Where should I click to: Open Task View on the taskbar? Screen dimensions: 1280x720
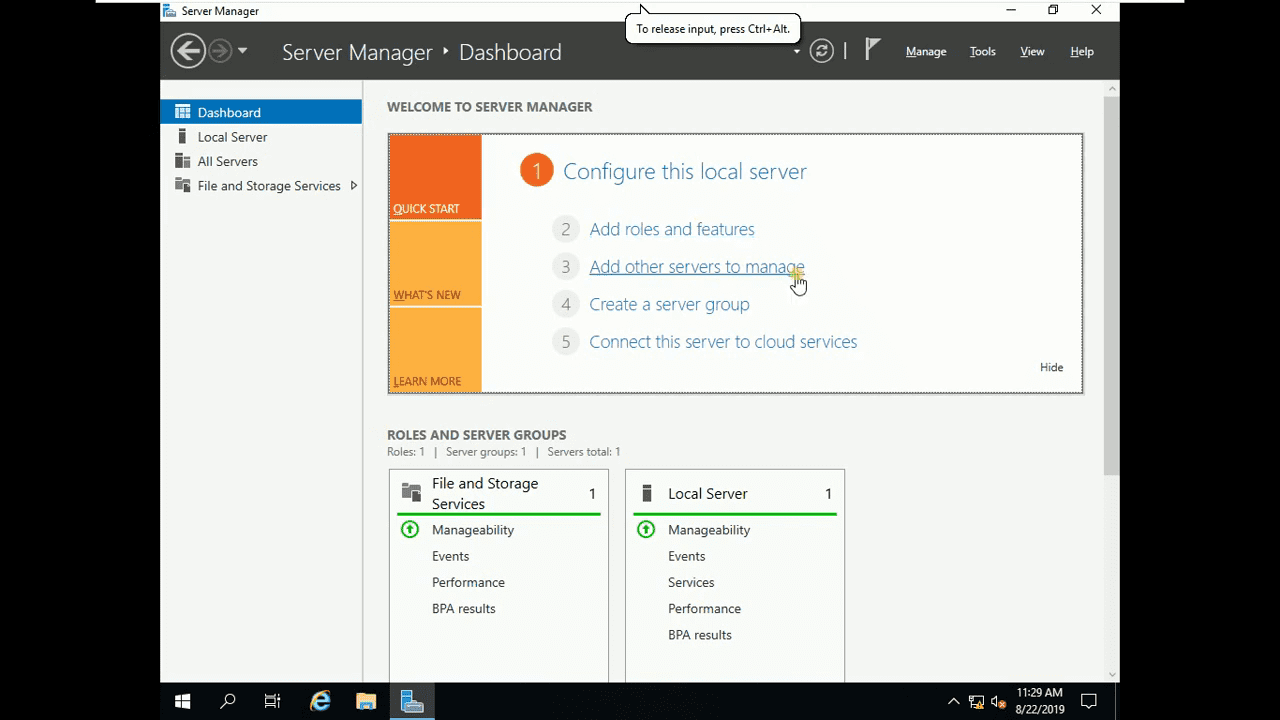click(x=272, y=701)
